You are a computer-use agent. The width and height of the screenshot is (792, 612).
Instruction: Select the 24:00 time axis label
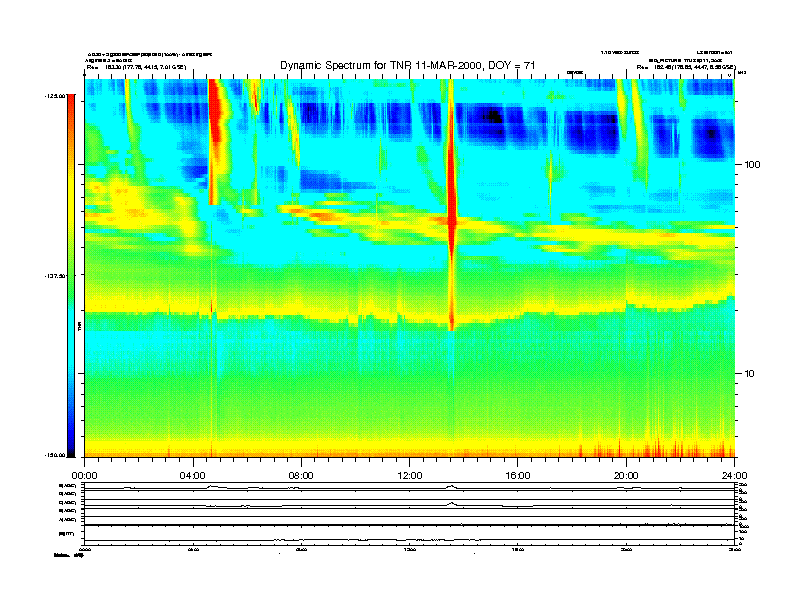coord(734,476)
